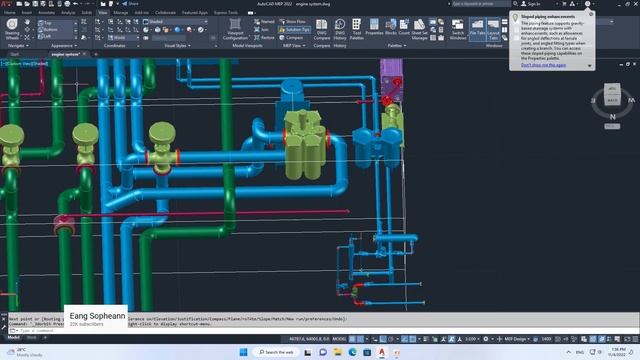Click the Restore viewports button
Image resolution: width=640 pixels, height=360 pixels.
pos(264,38)
